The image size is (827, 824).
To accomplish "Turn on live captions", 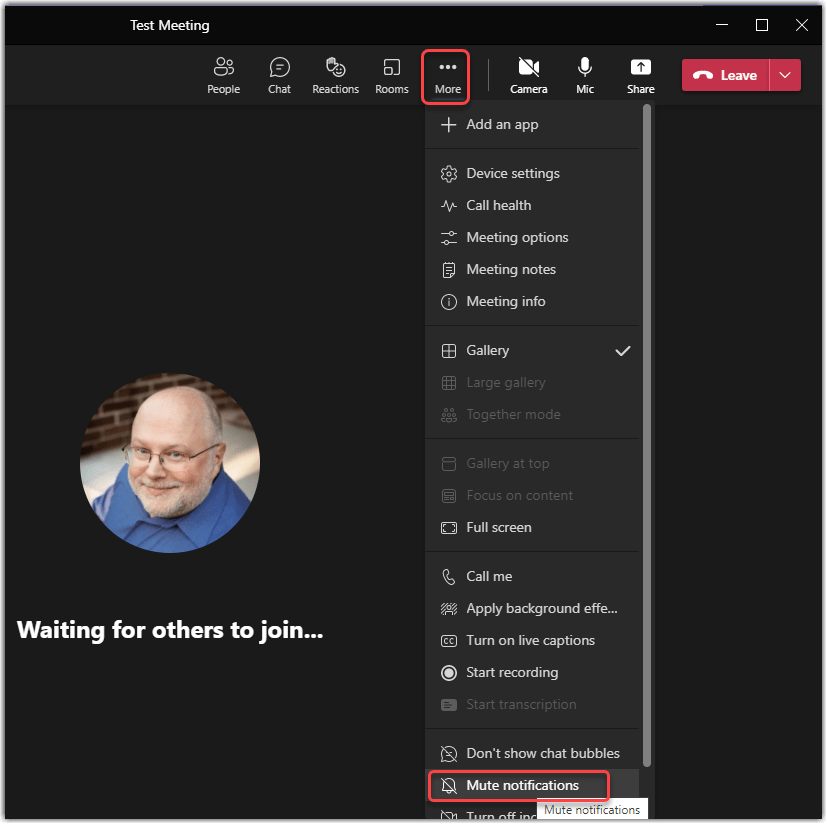I will pos(530,640).
